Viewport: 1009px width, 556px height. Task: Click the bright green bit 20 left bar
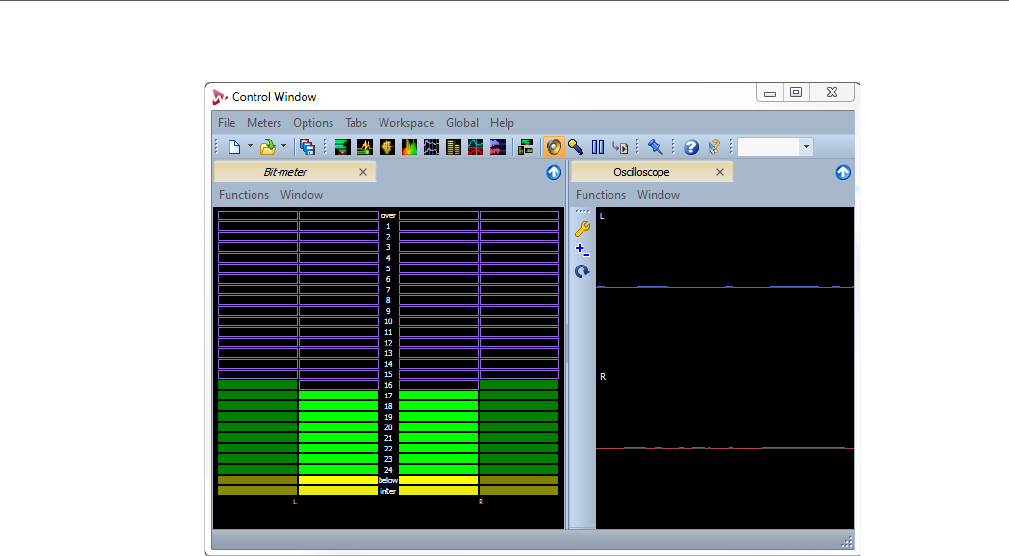coord(338,427)
